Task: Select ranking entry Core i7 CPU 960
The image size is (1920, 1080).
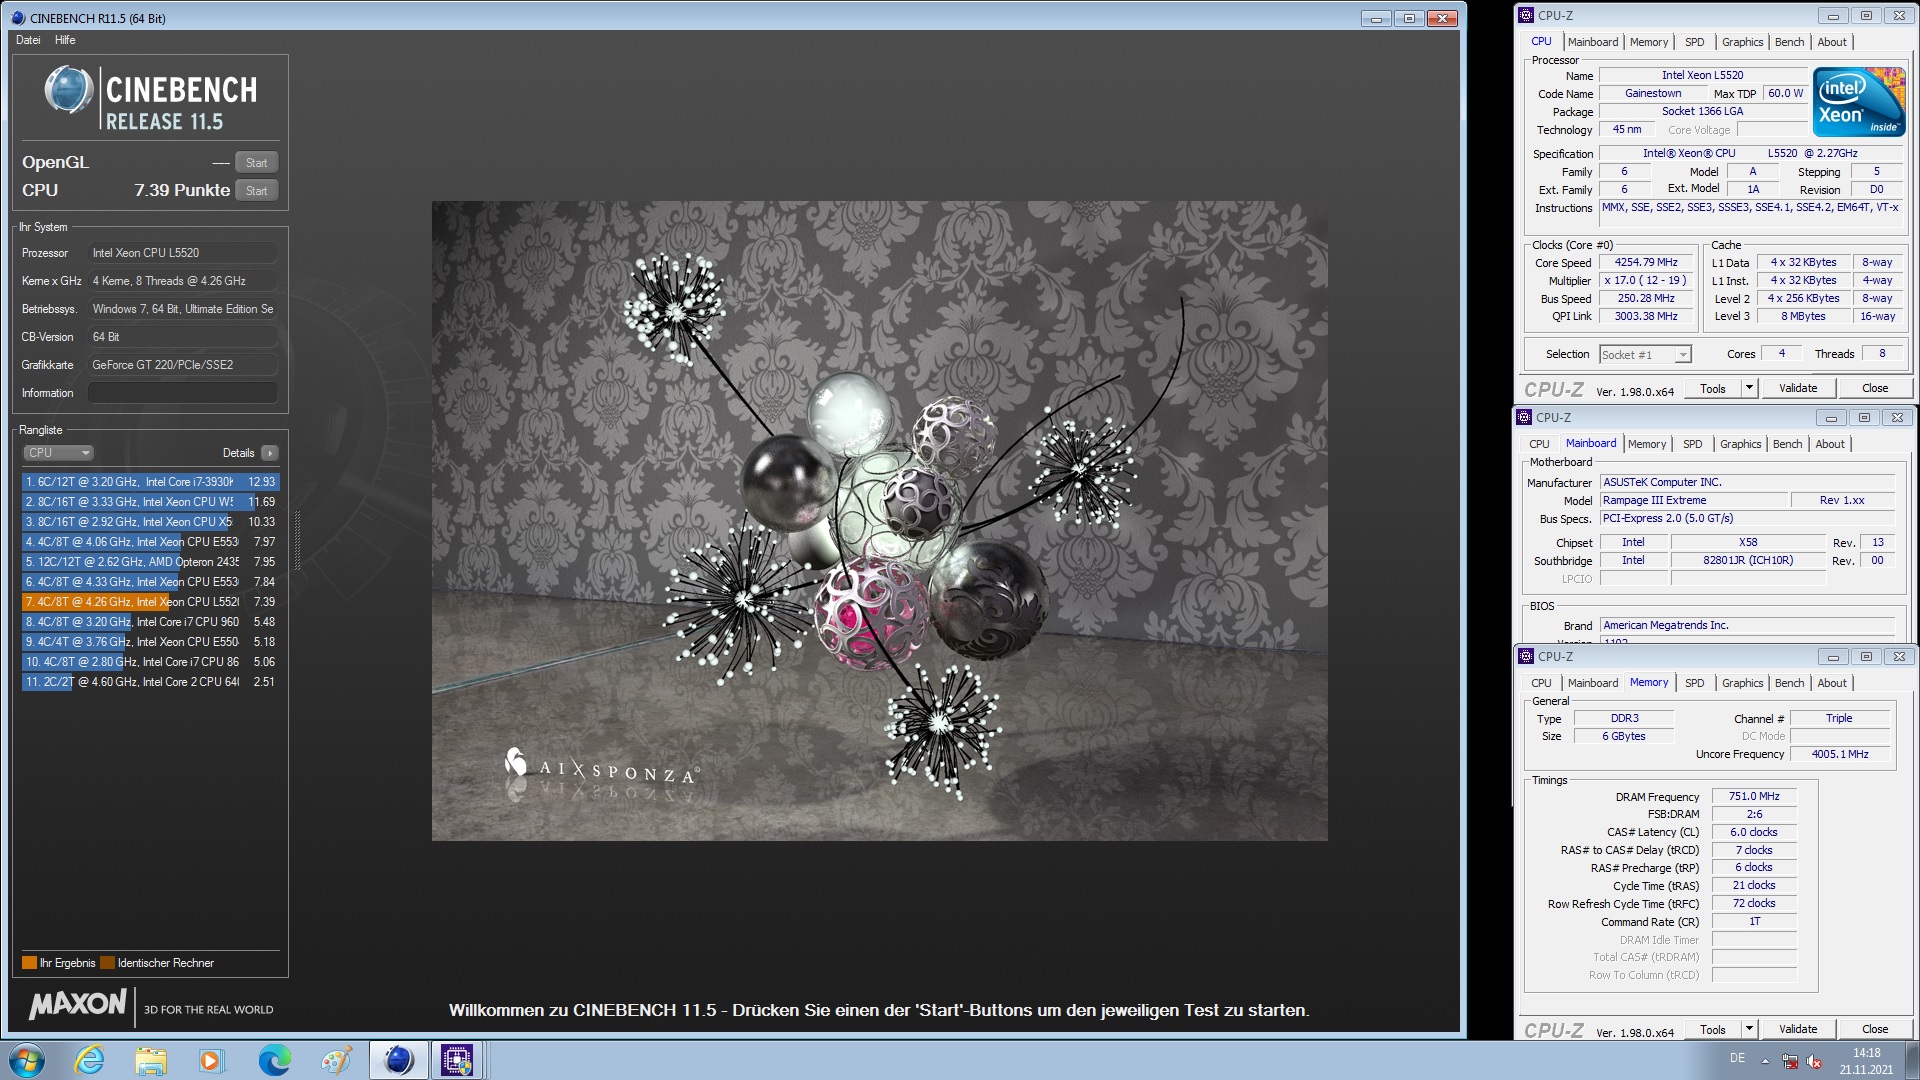Action: click(x=151, y=622)
